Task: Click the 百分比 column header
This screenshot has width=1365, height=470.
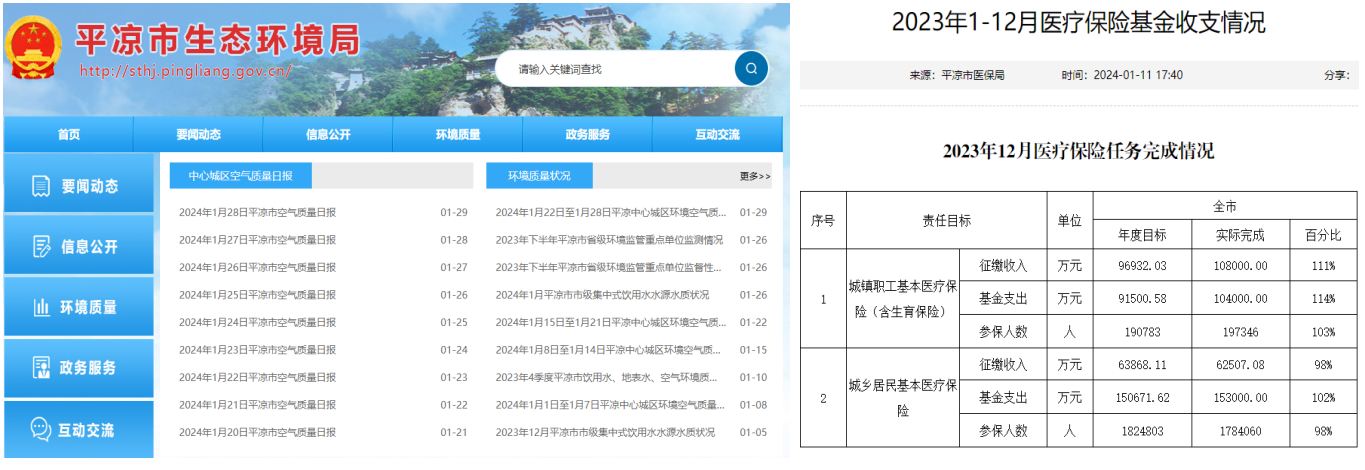Action: click(1323, 235)
